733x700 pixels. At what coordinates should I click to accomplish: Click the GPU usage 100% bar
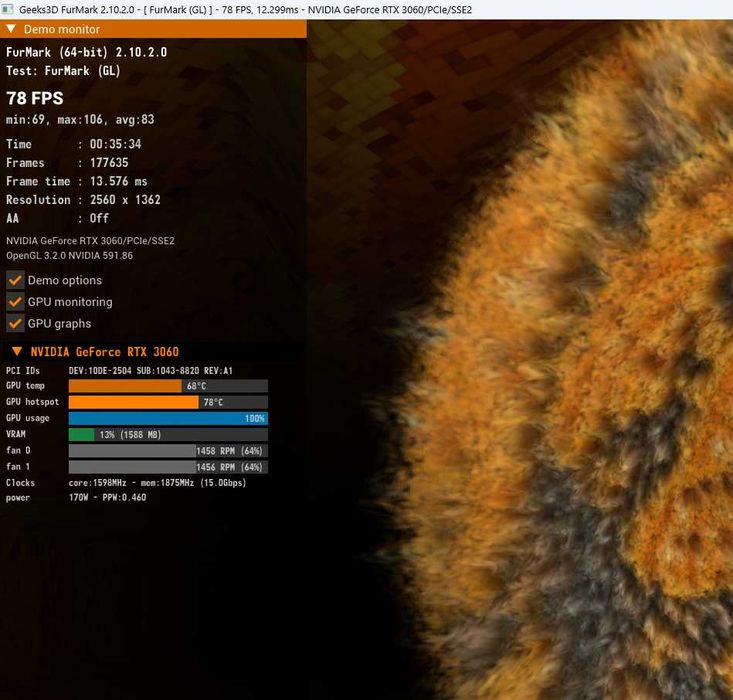point(168,418)
